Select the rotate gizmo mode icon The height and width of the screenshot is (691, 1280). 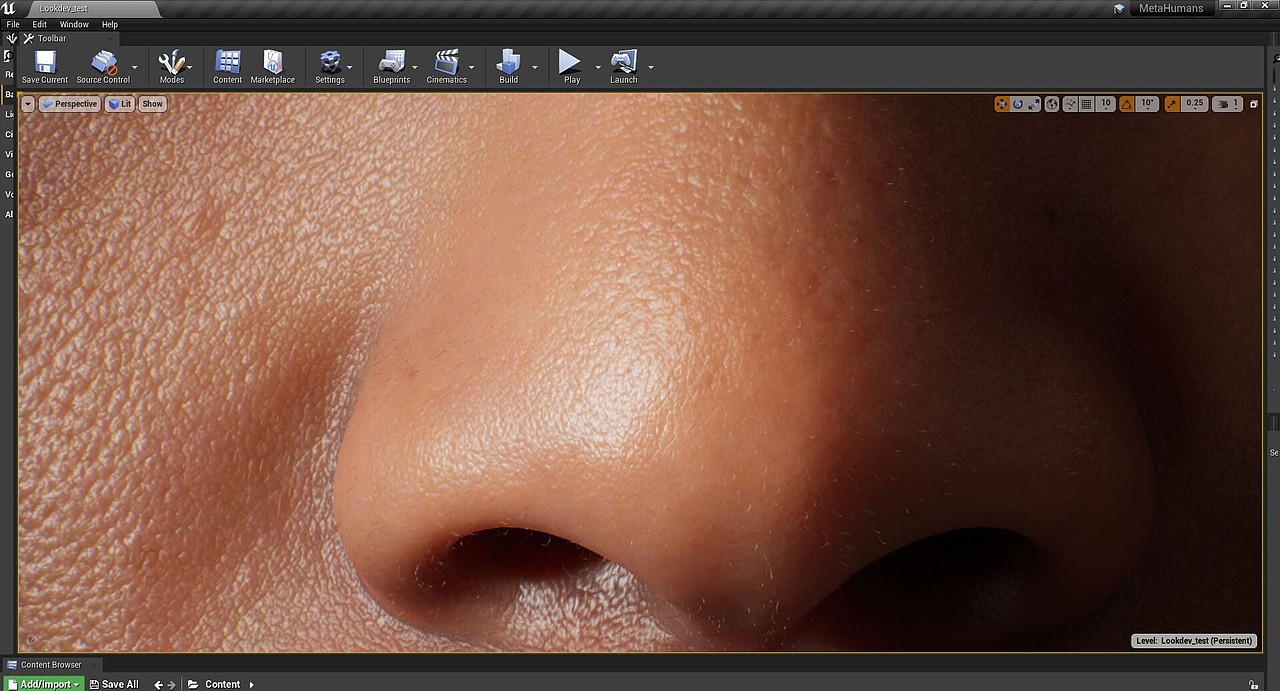tap(1018, 104)
